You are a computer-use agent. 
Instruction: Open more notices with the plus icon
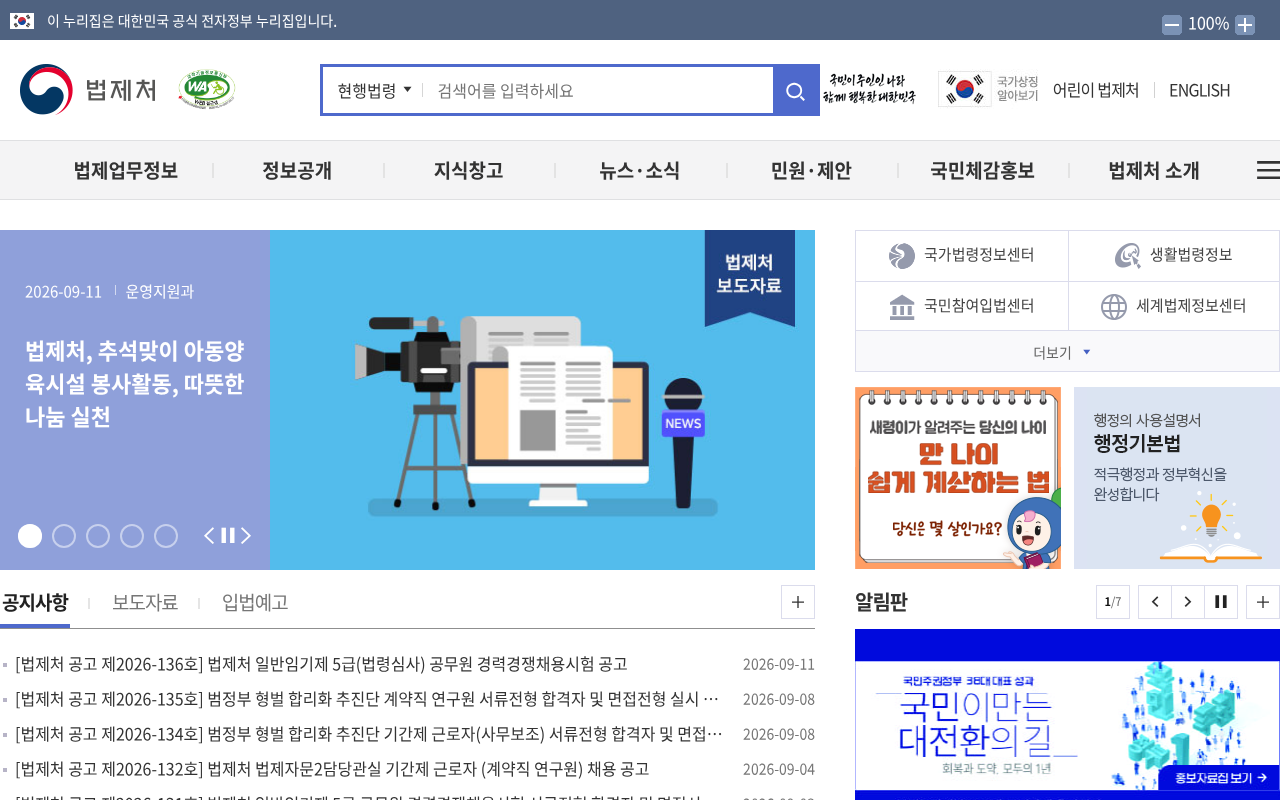pos(798,602)
